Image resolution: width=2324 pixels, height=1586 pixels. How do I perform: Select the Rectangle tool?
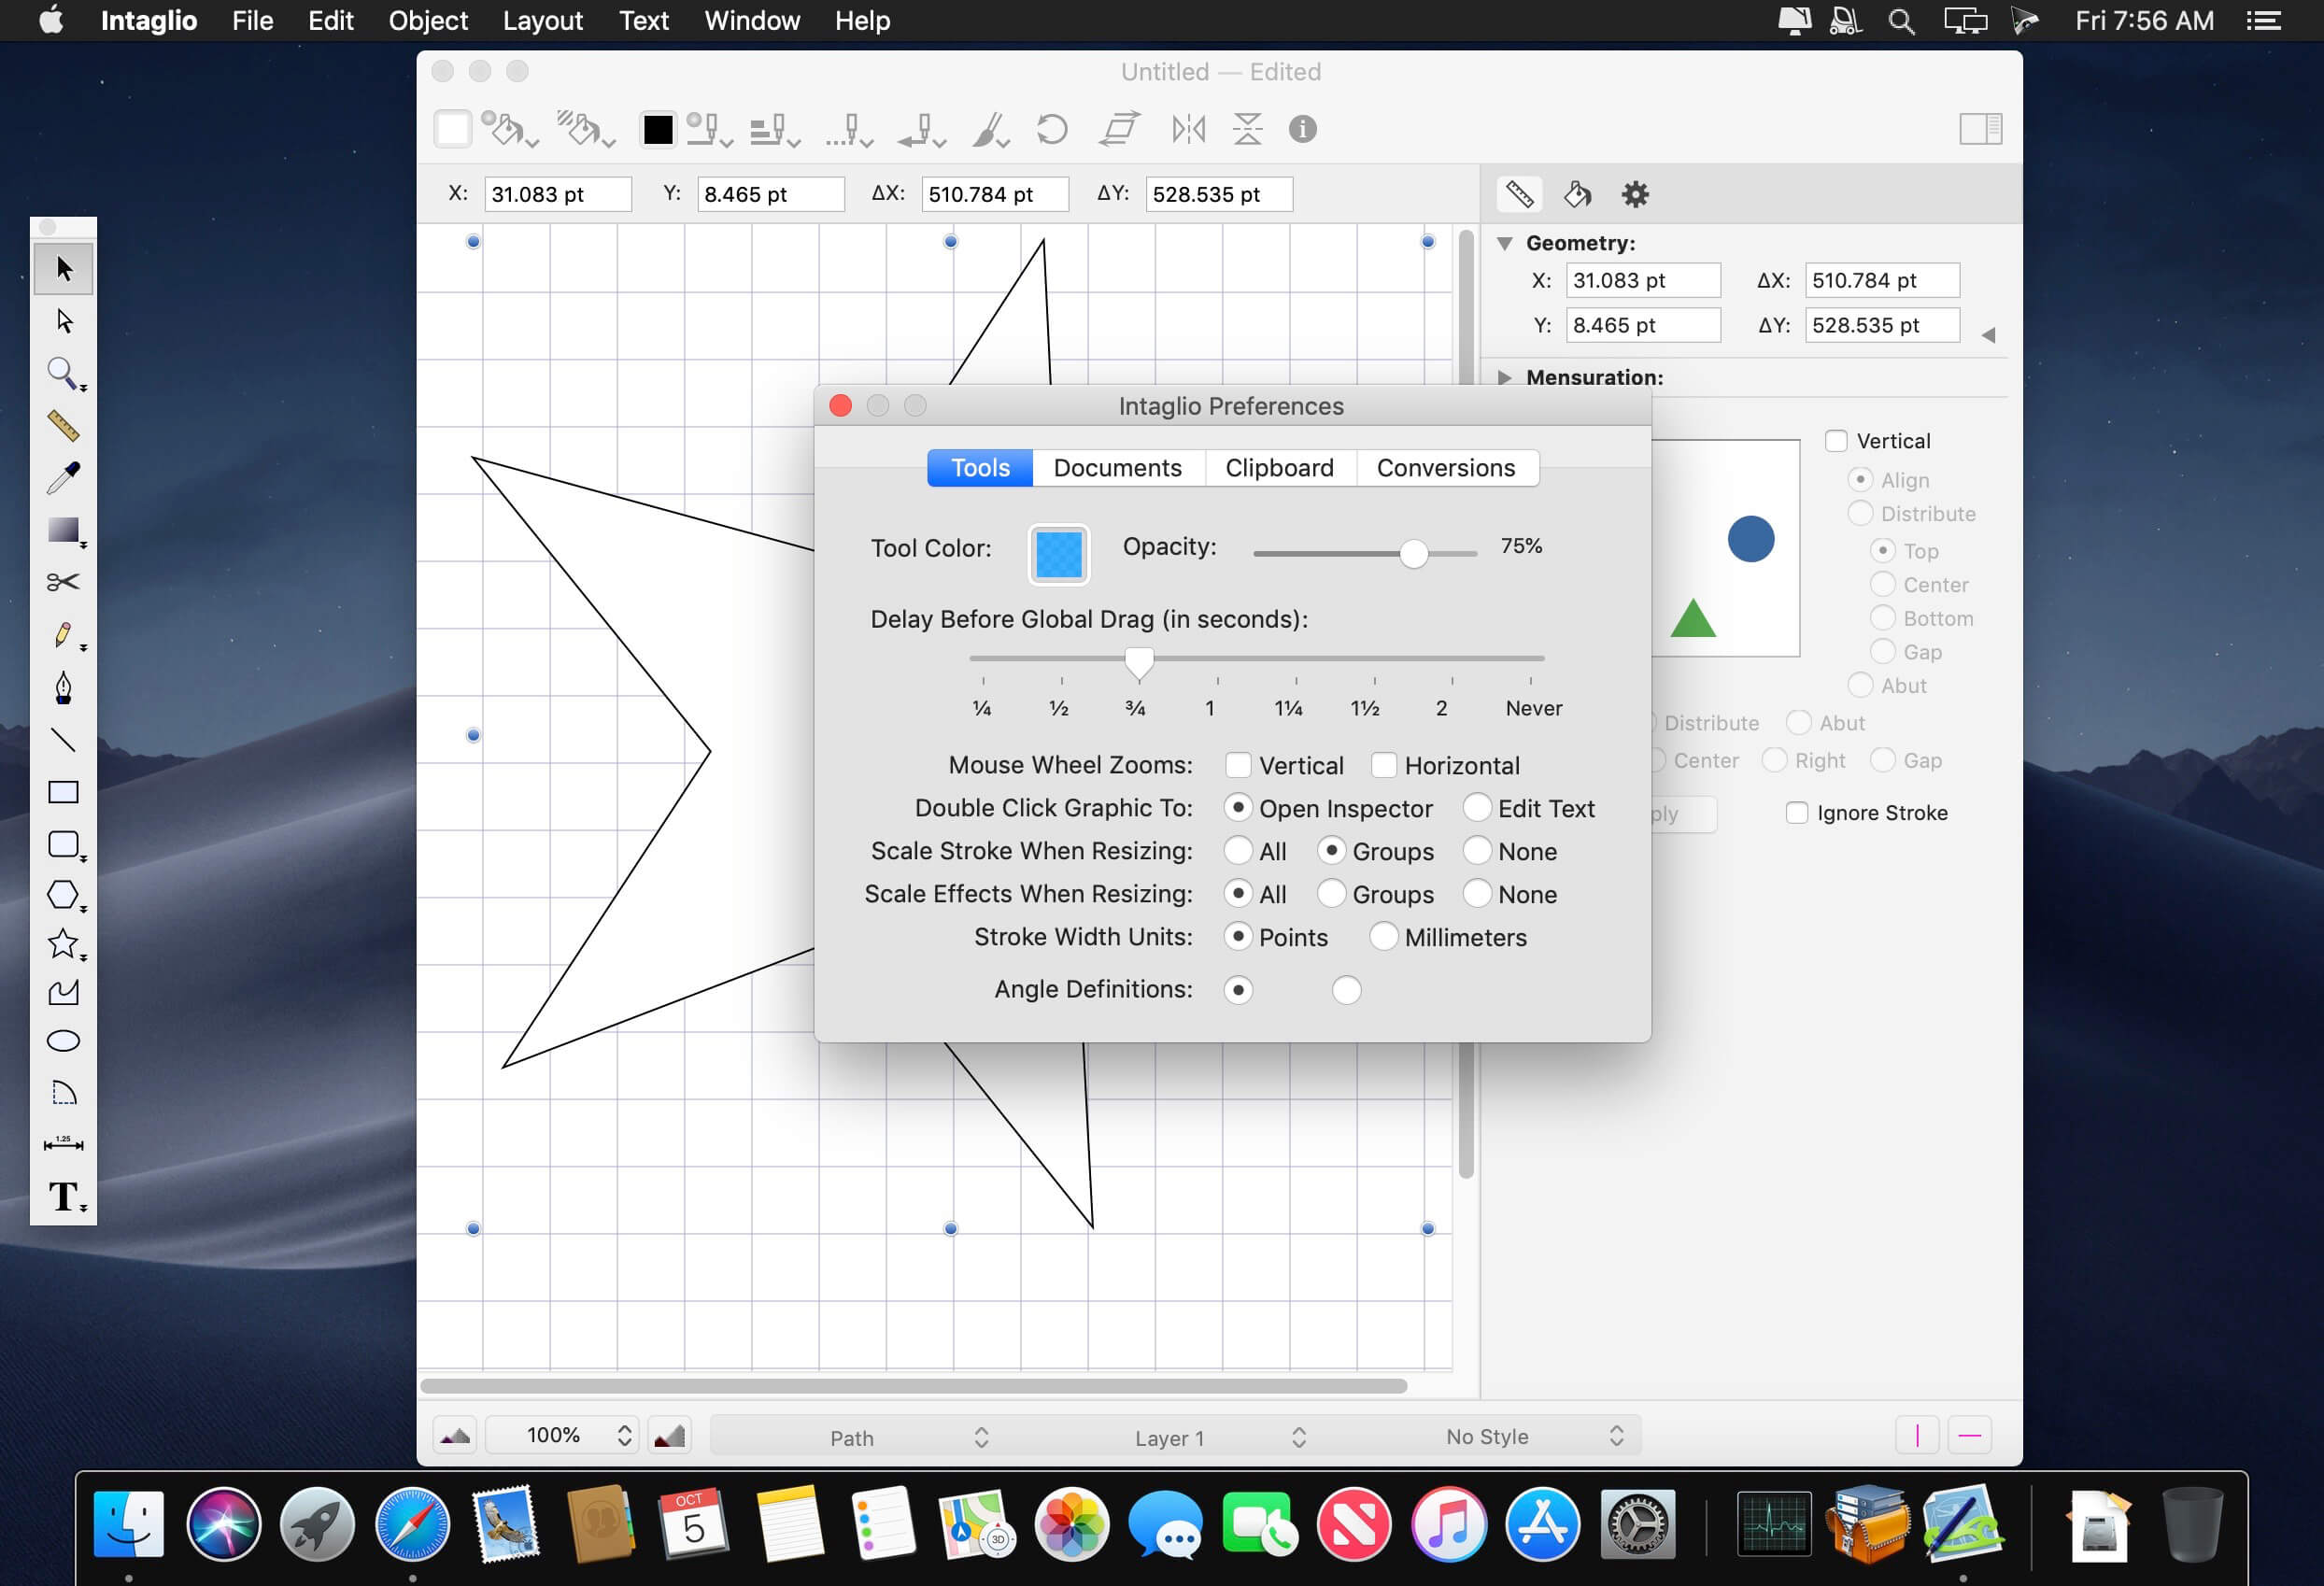(x=64, y=792)
